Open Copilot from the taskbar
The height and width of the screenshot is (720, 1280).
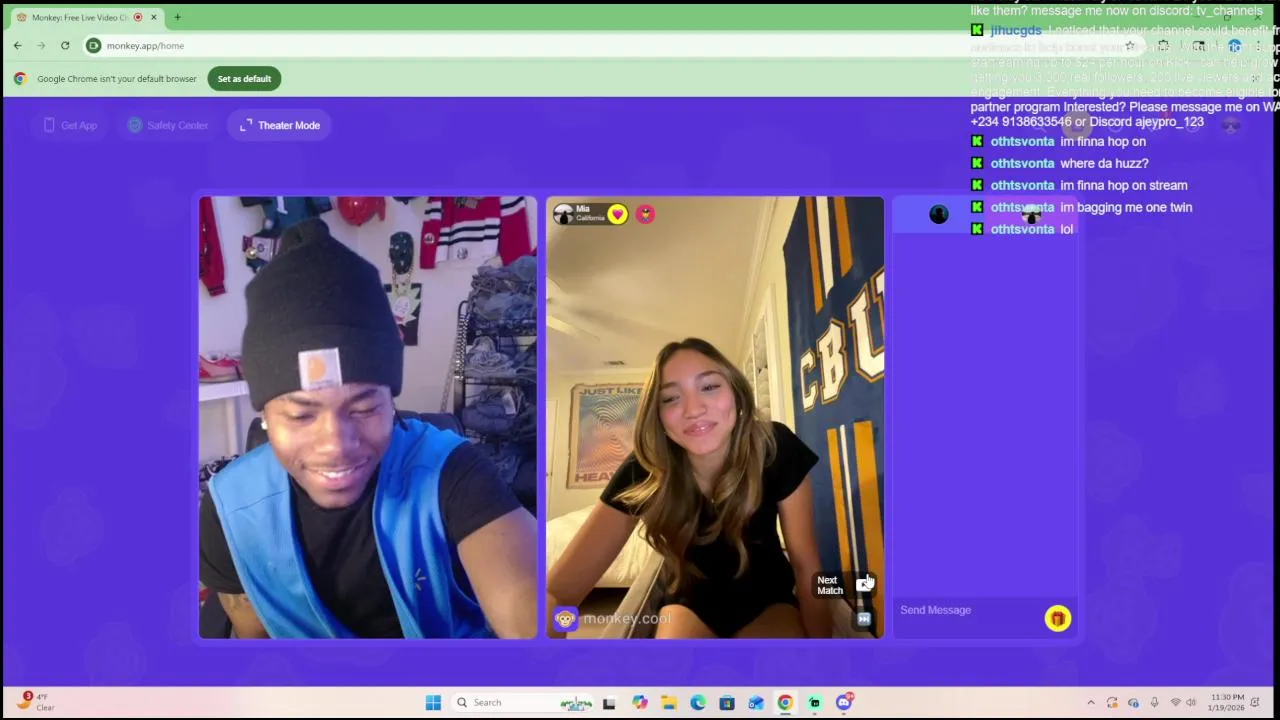[639, 702]
